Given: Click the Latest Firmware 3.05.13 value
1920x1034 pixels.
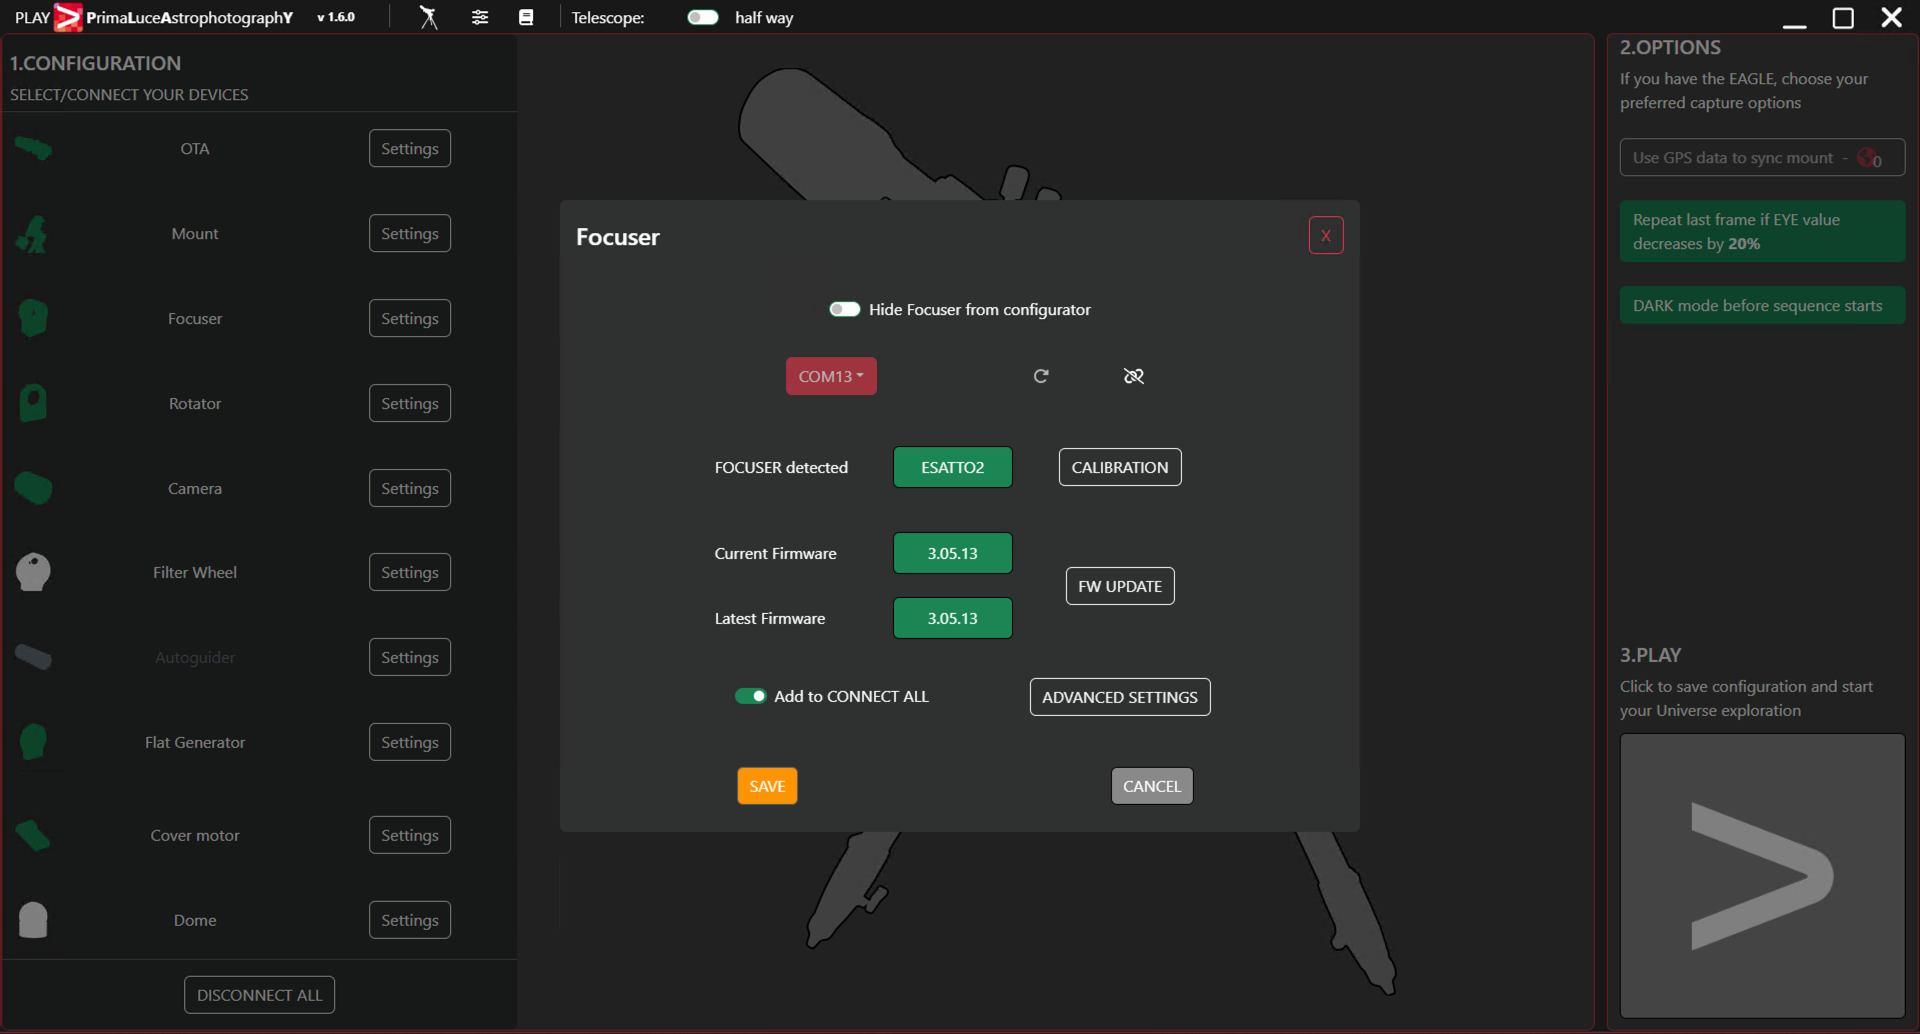Looking at the screenshot, I should coord(953,618).
